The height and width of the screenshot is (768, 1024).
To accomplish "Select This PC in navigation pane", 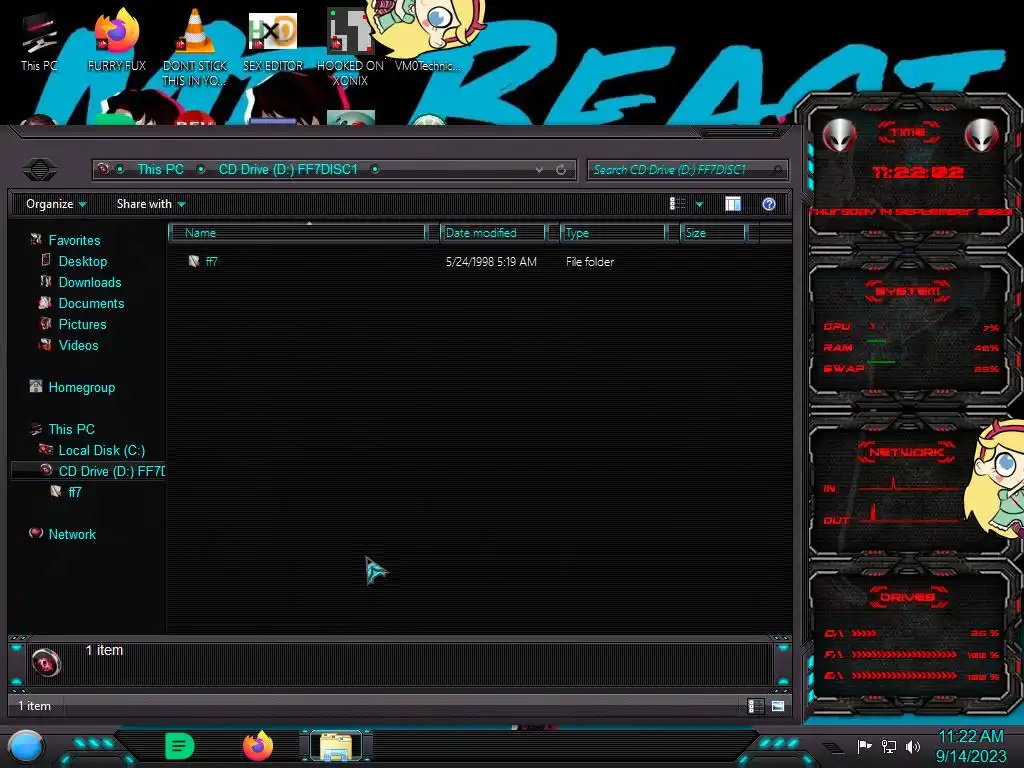I will coord(72,429).
